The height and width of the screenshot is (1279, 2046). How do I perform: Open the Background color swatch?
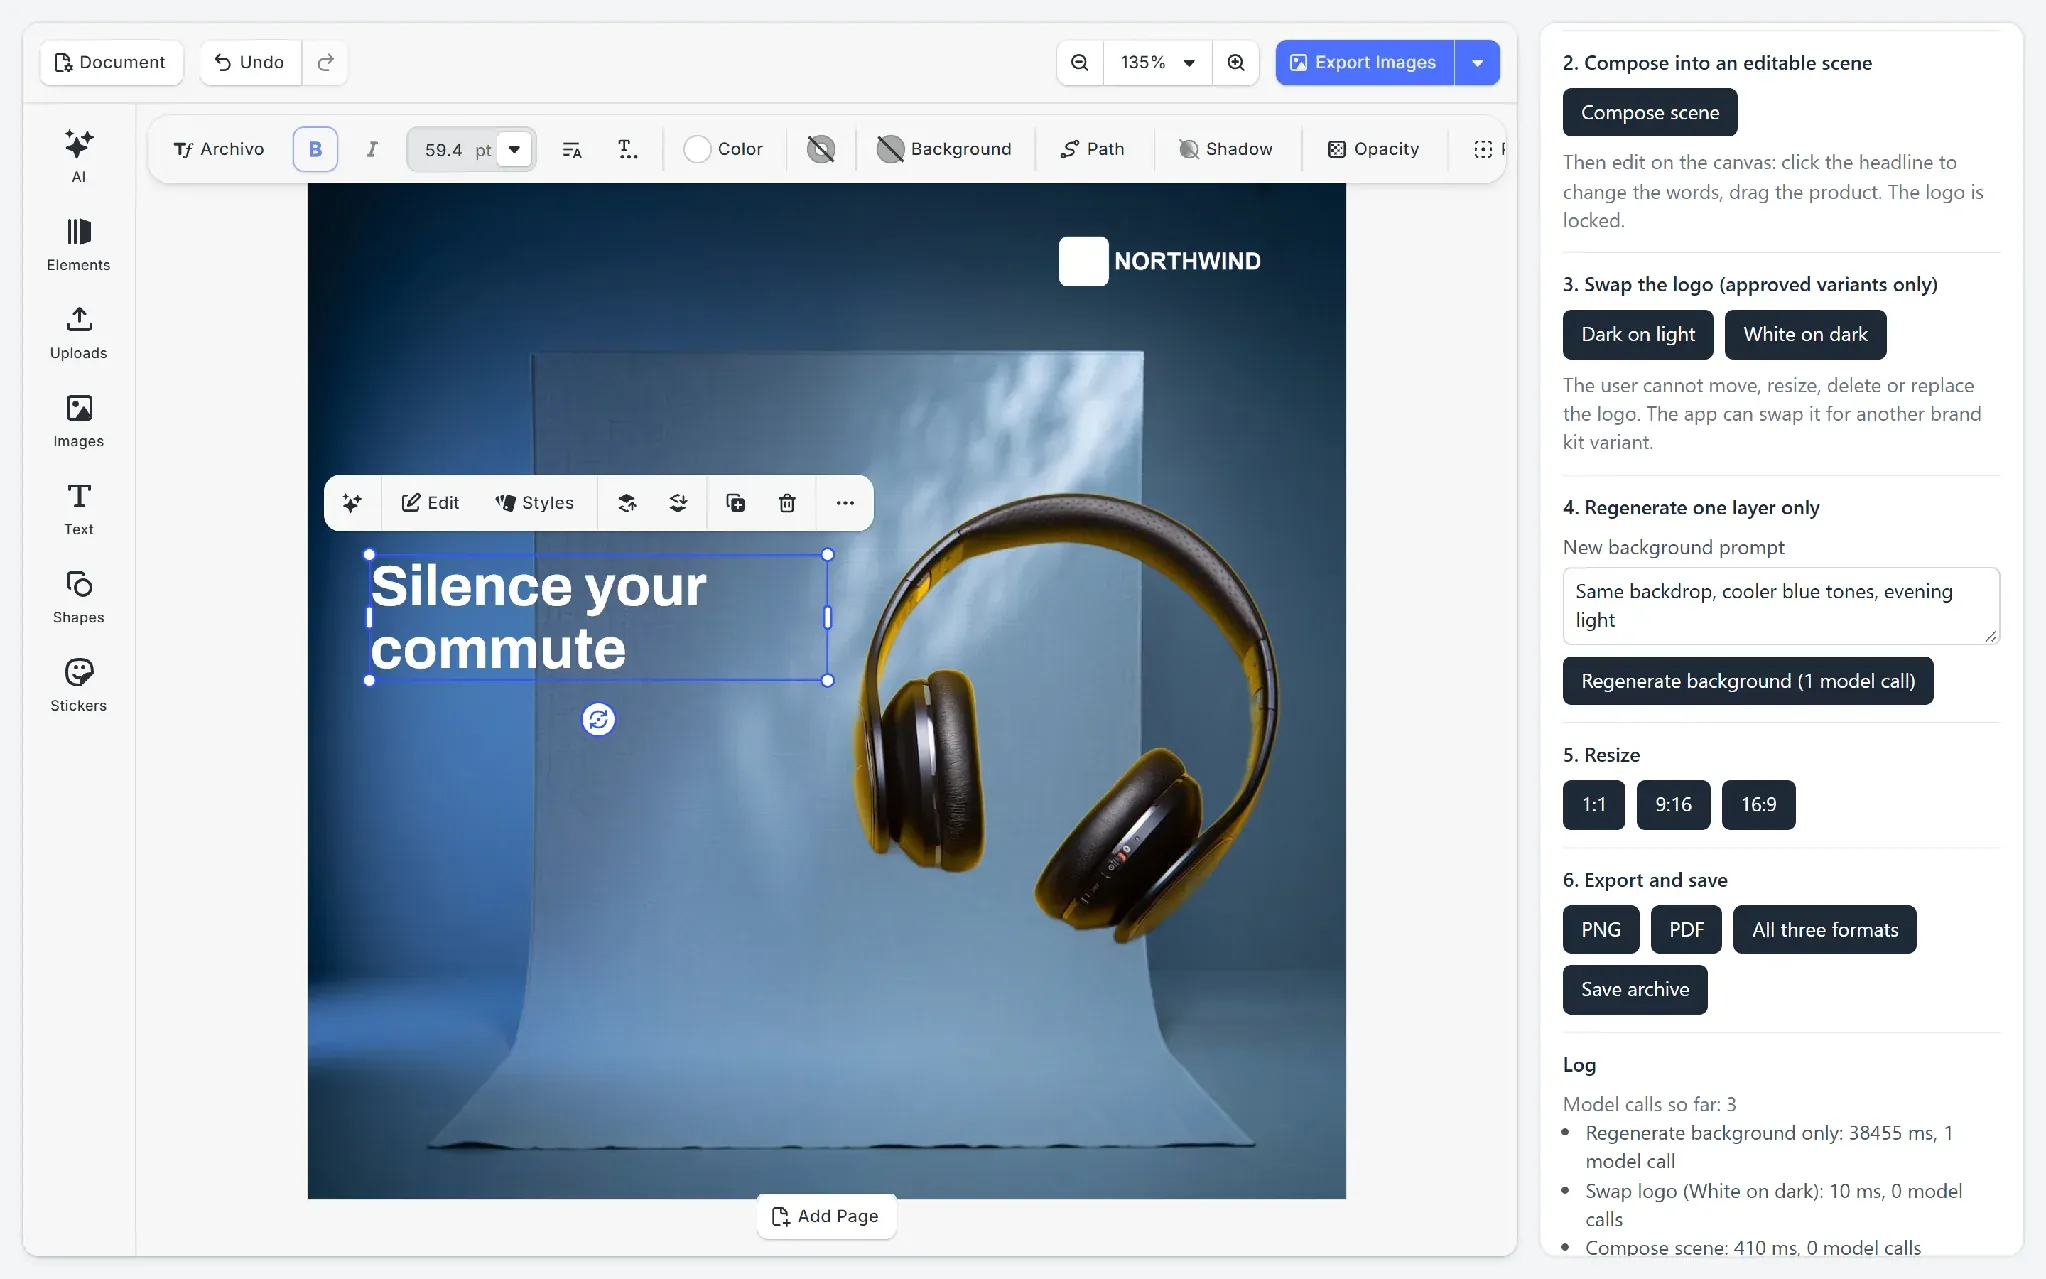(x=944, y=149)
